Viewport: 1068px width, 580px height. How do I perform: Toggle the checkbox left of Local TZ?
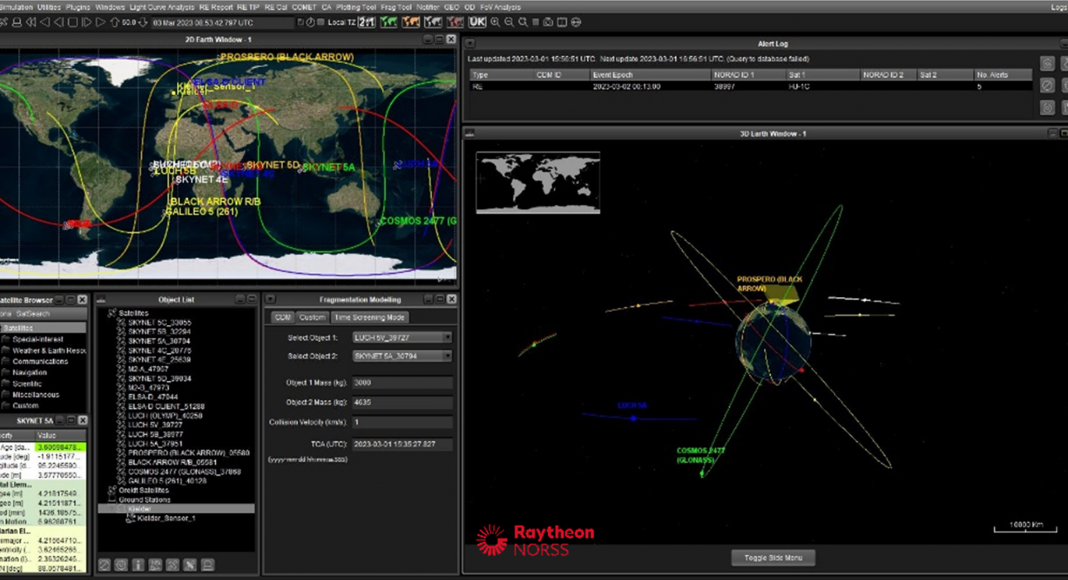[321, 21]
